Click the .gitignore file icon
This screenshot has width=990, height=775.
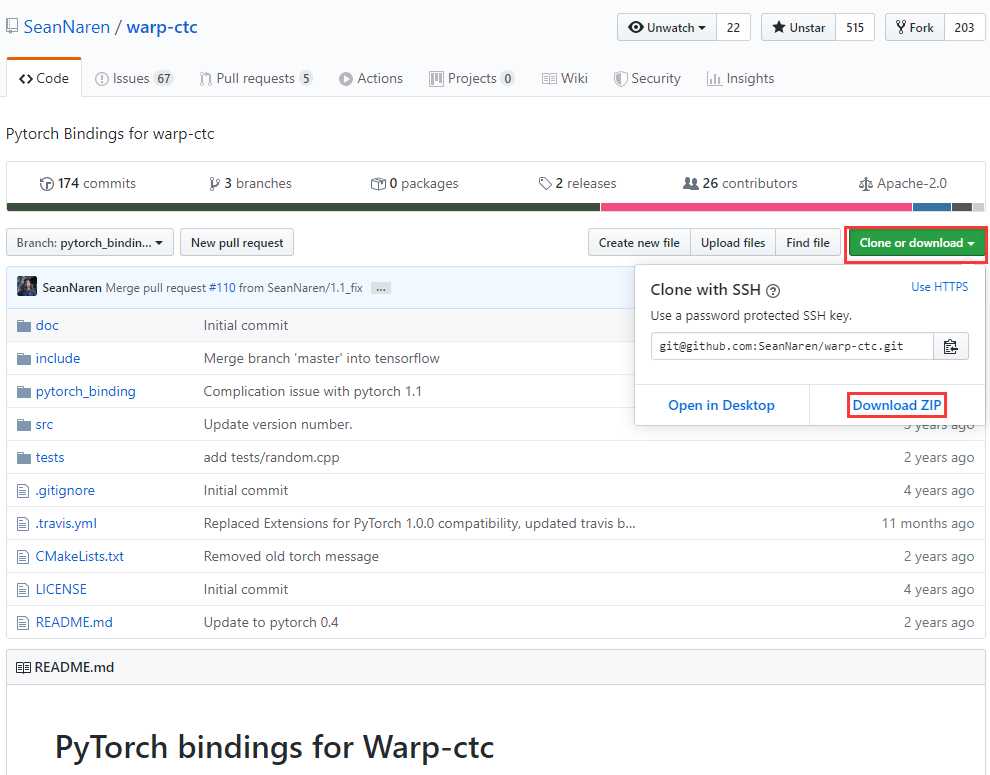23,491
